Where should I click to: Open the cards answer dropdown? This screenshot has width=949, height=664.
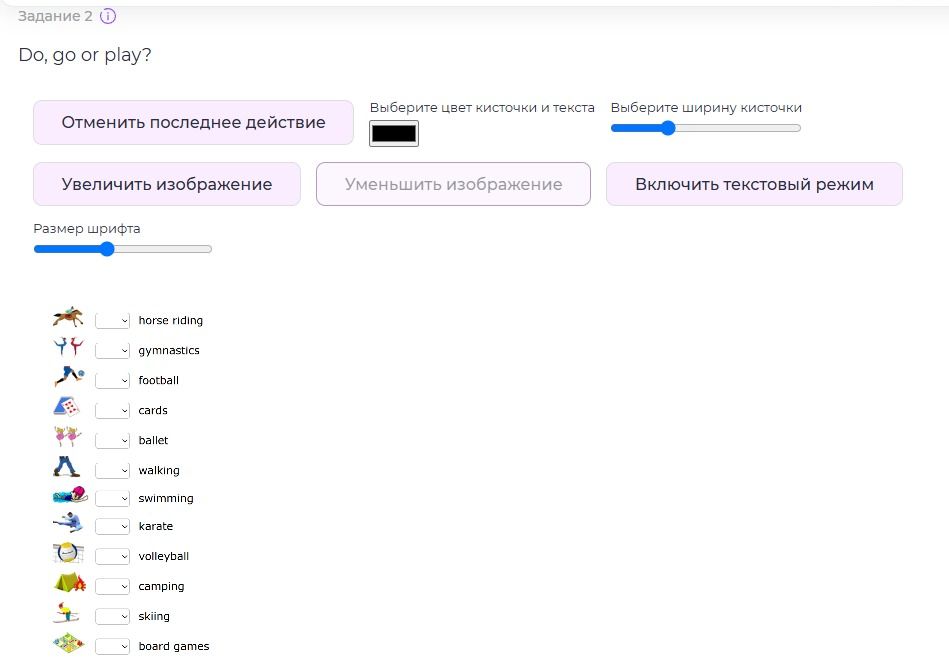pos(113,410)
